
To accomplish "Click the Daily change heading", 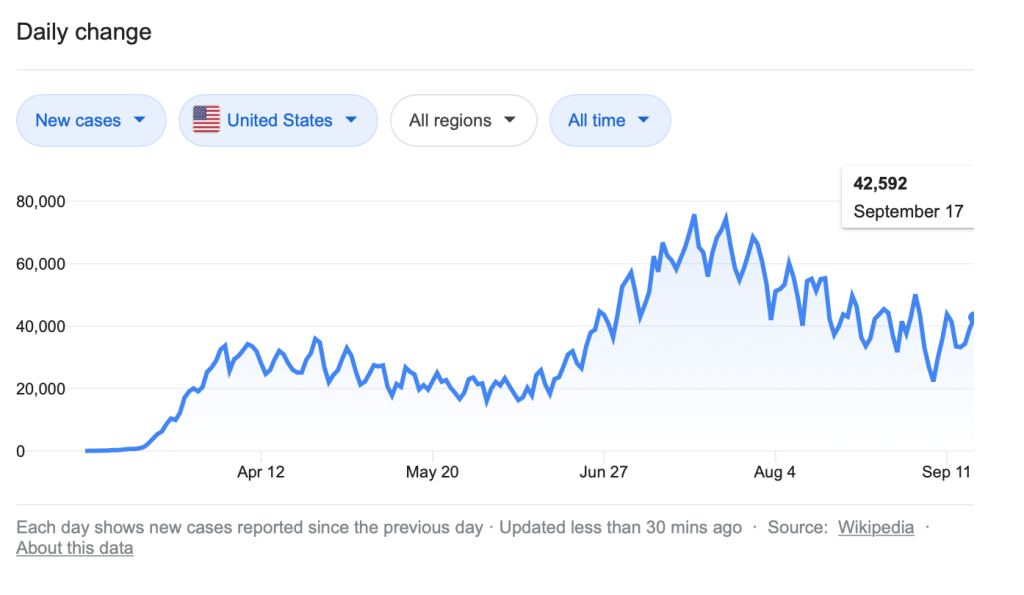I will point(84,32).
